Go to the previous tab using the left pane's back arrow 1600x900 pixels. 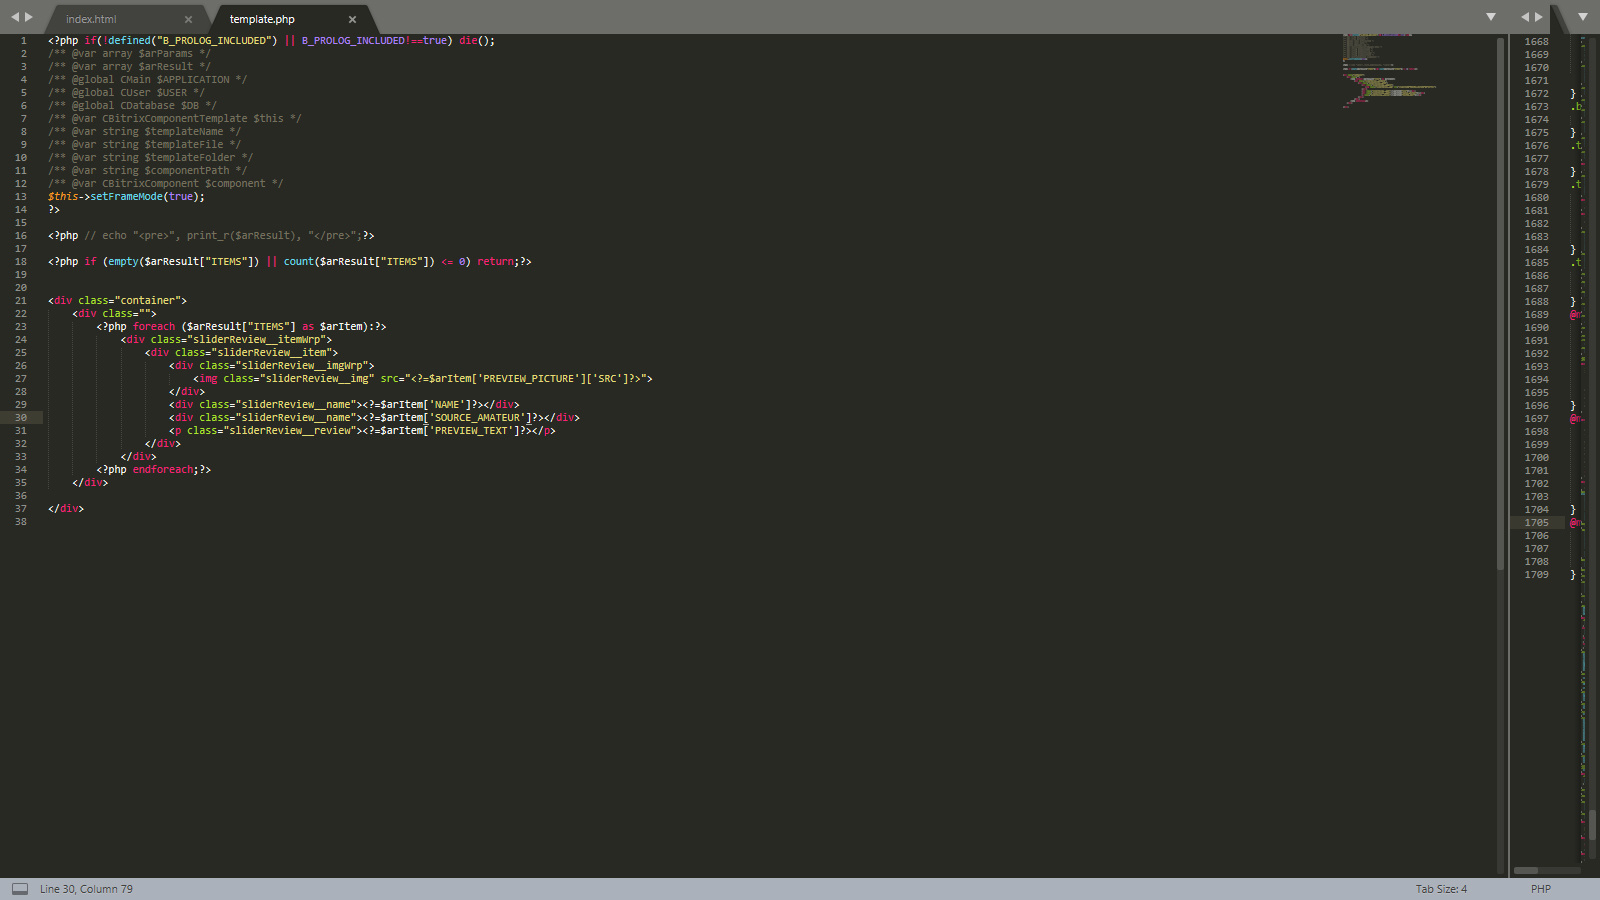(x=15, y=17)
